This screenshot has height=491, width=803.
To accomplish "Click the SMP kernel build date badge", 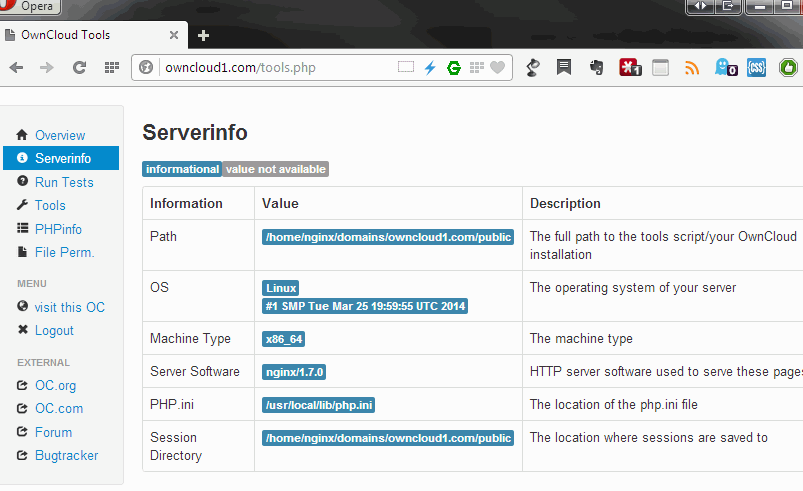I will pos(365,306).
